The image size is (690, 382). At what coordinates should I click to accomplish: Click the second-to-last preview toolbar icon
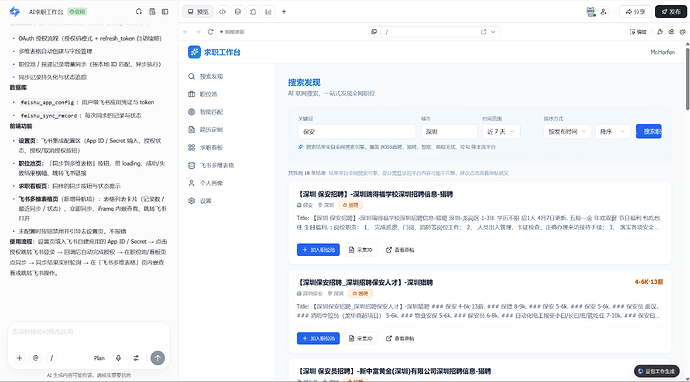coord(671,32)
